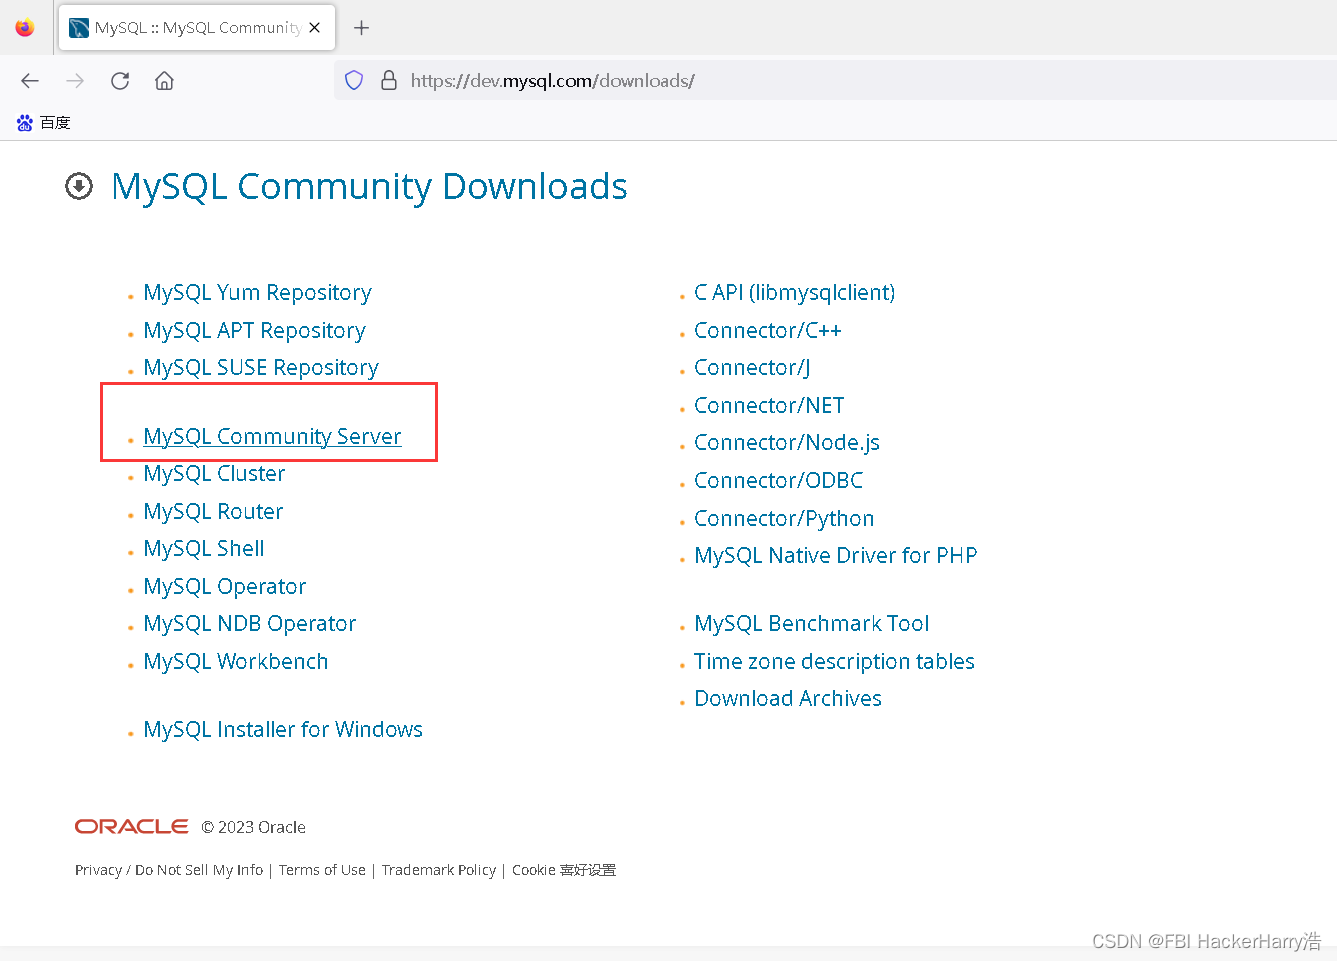Open MySQL Community Server downloads
Screen dimensions: 1337x961
272,437
